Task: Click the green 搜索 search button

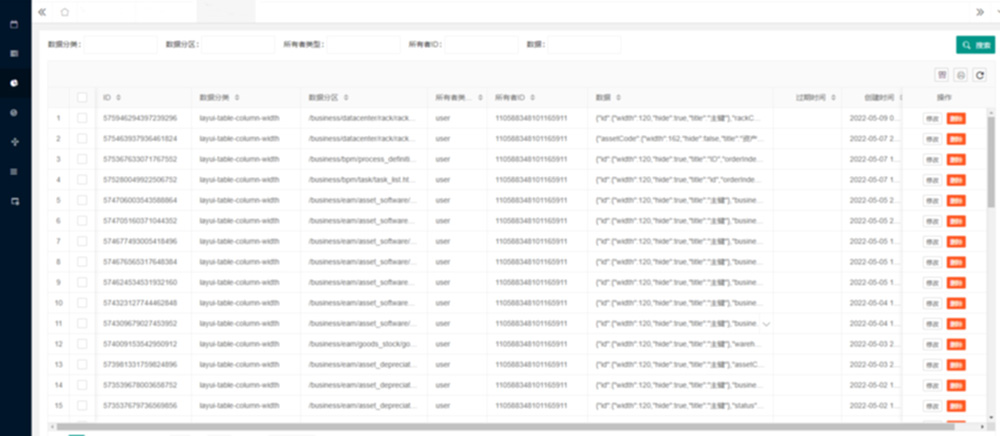Action: tap(975, 45)
